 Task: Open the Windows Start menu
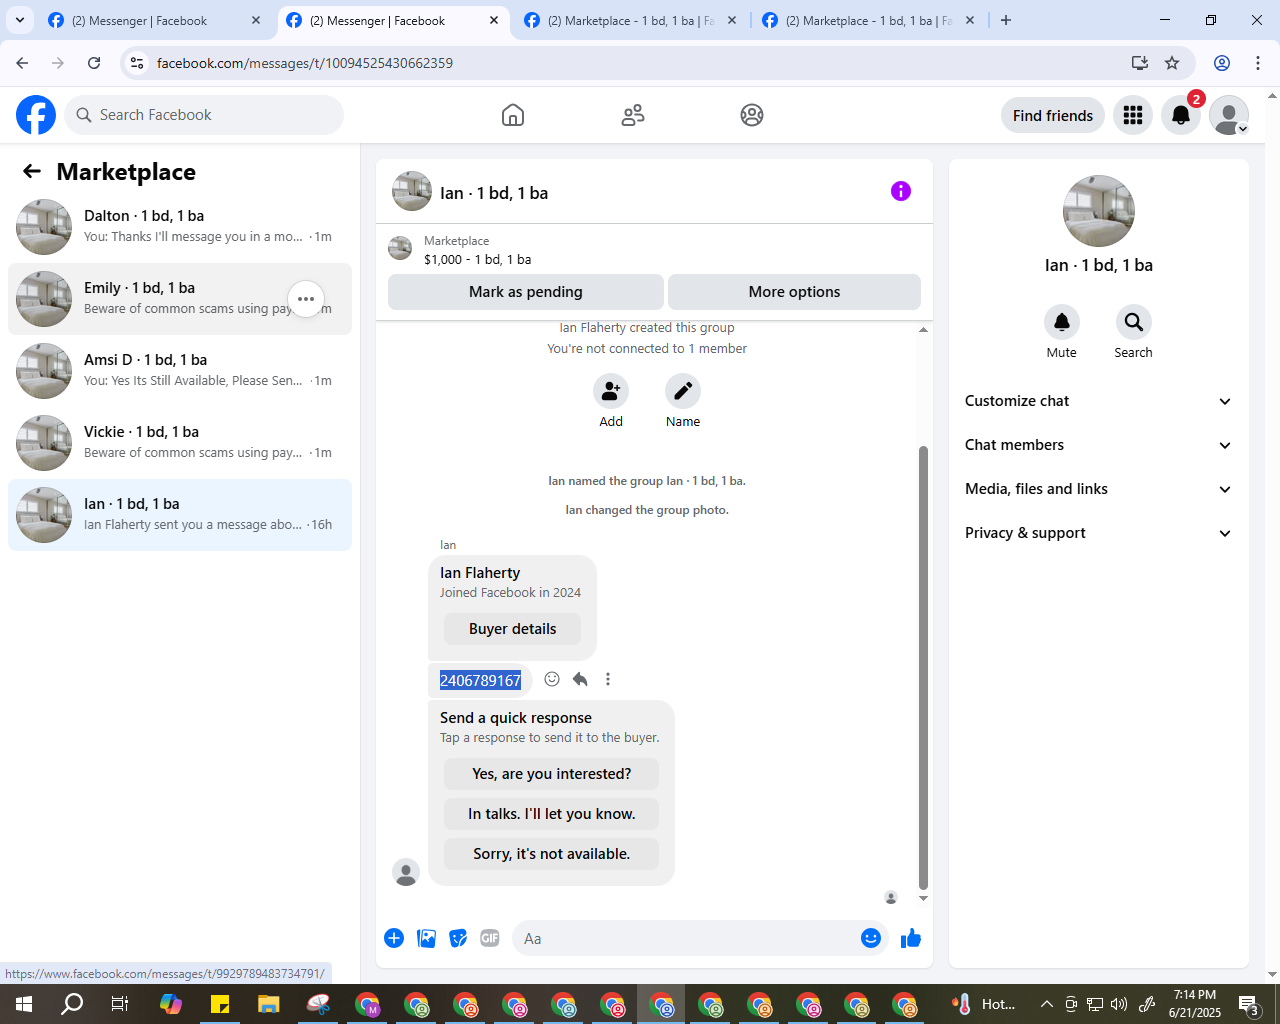click(x=24, y=1004)
